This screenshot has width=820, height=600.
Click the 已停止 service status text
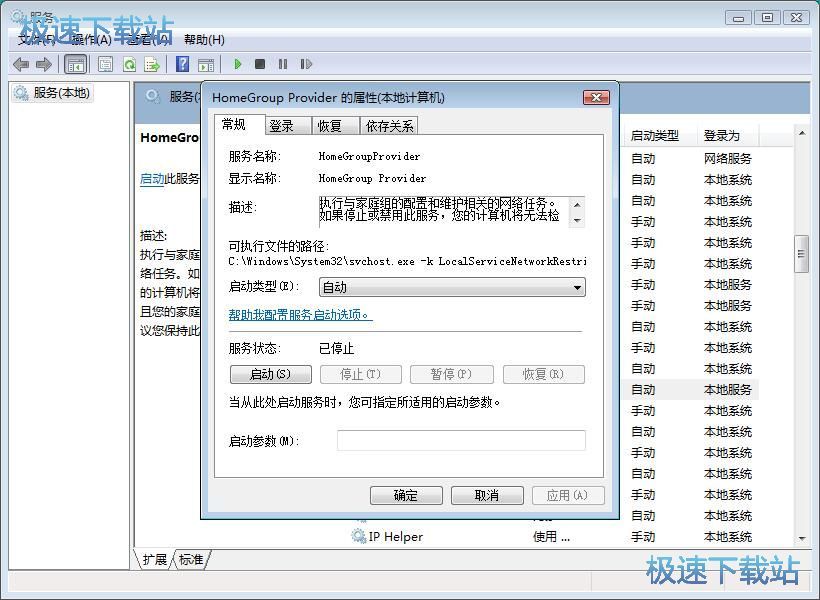[336, 348]
